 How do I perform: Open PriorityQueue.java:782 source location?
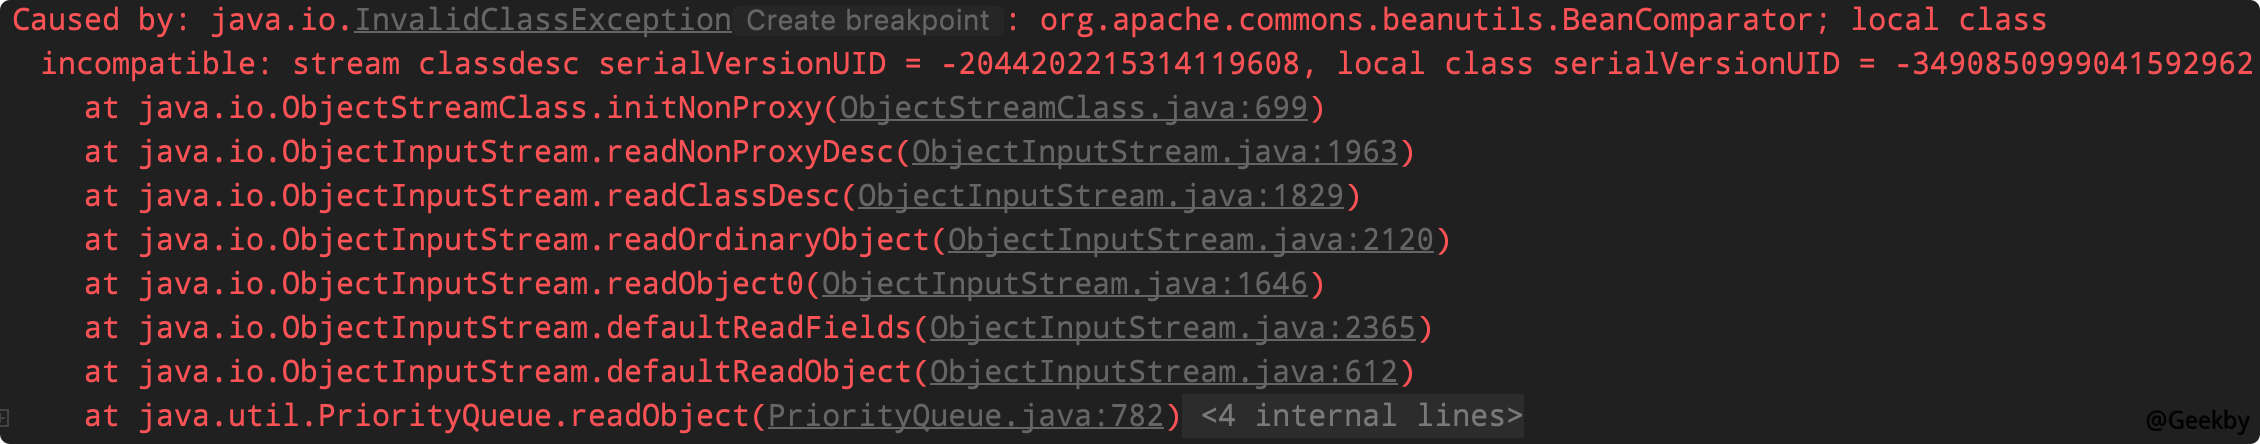(x=965, y=416)
